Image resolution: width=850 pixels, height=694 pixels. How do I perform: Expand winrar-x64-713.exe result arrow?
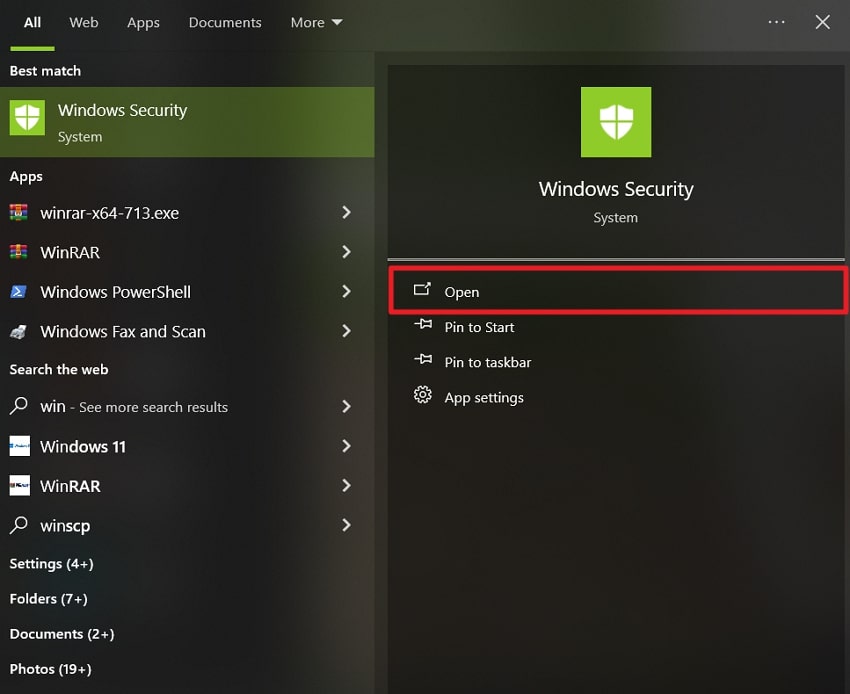pyautogui.click(x=346, y=213)
